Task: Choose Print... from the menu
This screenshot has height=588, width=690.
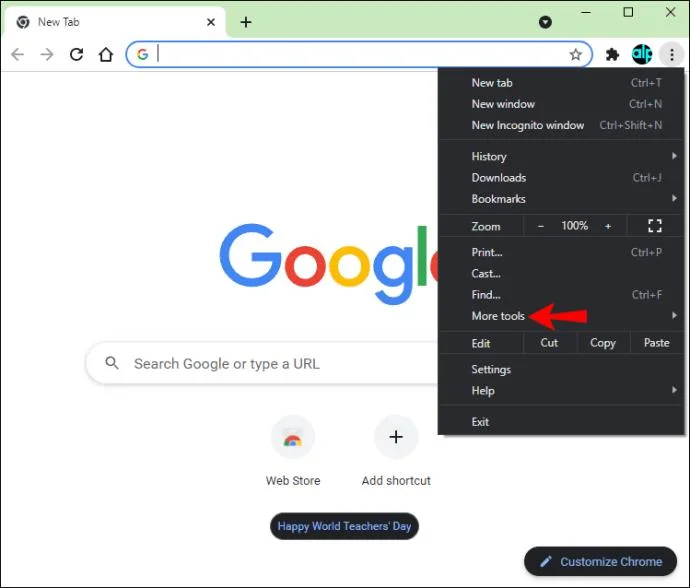Action: tap(562, 252)
